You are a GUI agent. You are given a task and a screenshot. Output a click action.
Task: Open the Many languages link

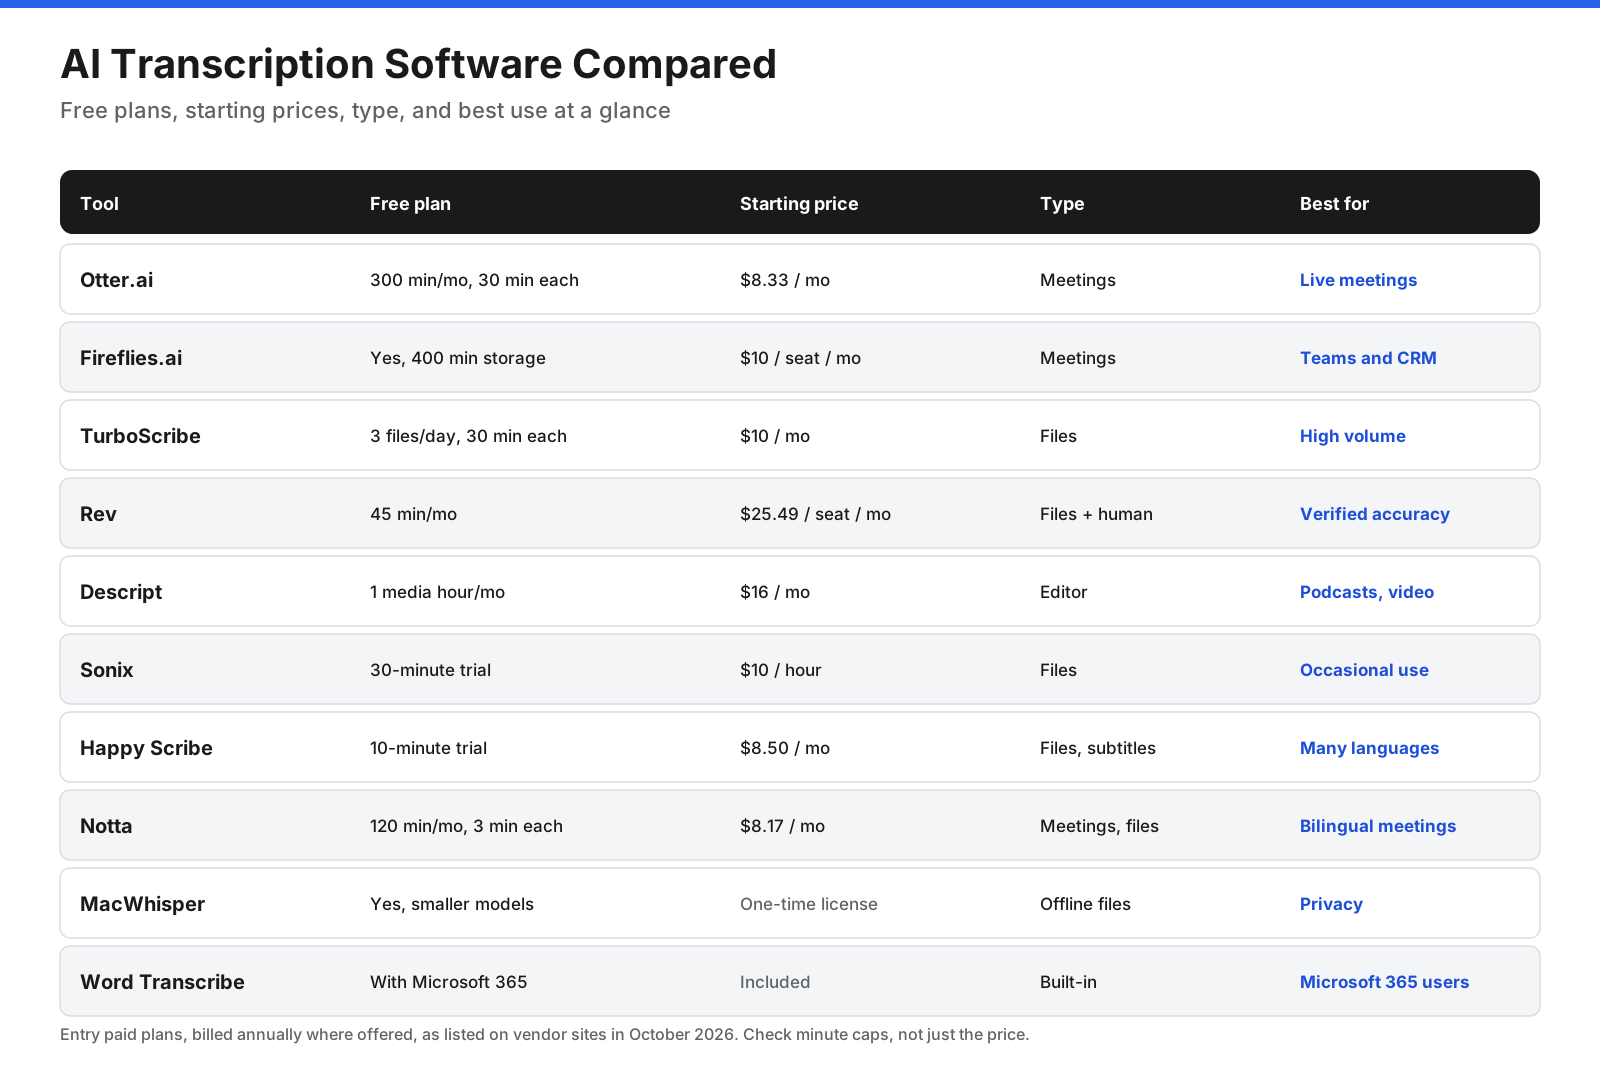pyautogui.click(x=1369, y=748)
